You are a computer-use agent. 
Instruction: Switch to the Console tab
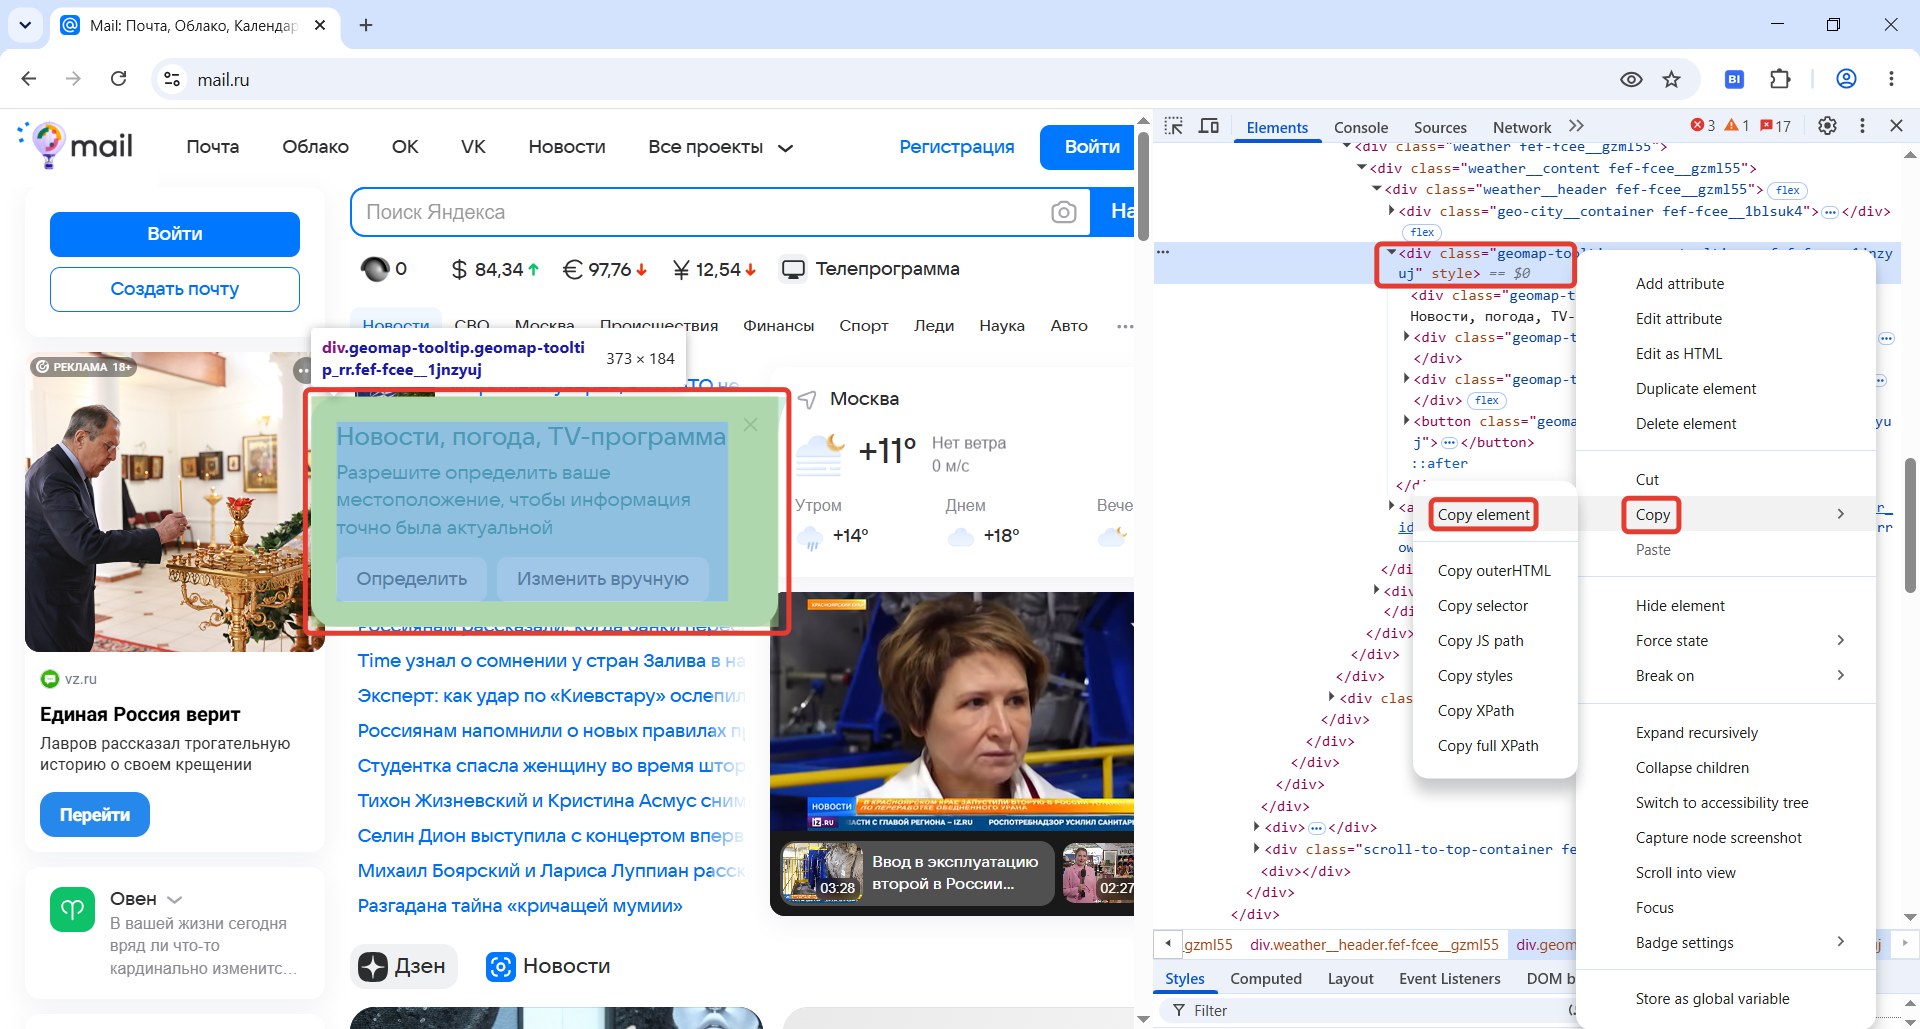(1361, 127)
